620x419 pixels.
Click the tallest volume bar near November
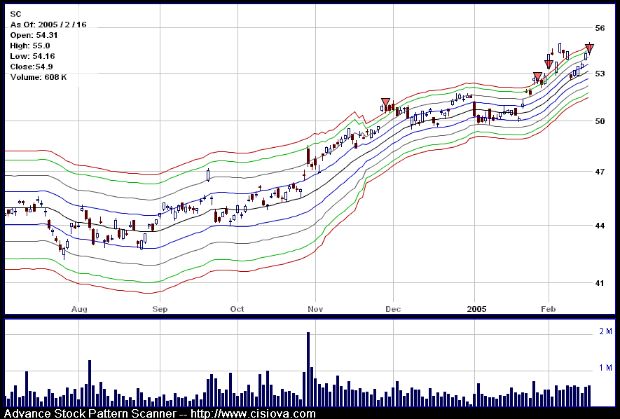click(x=308, y=369)
